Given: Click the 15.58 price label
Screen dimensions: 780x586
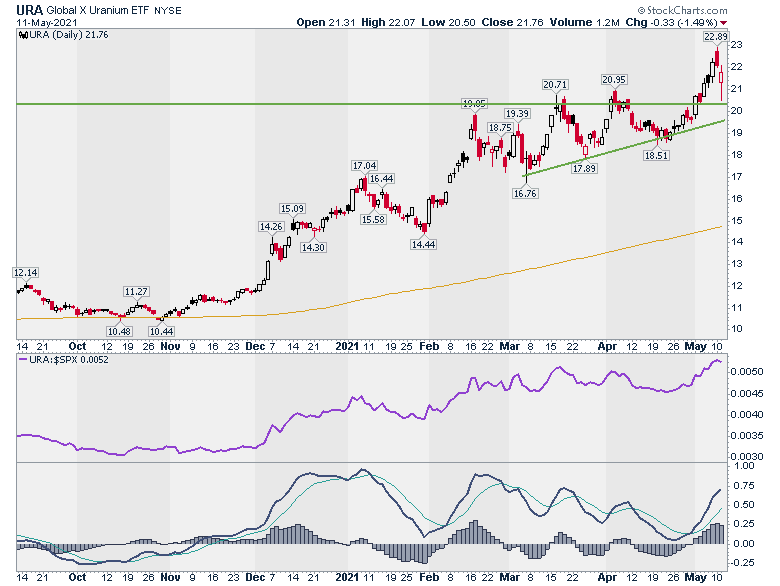Looking at the screenshot, I should tap(373, 219).
